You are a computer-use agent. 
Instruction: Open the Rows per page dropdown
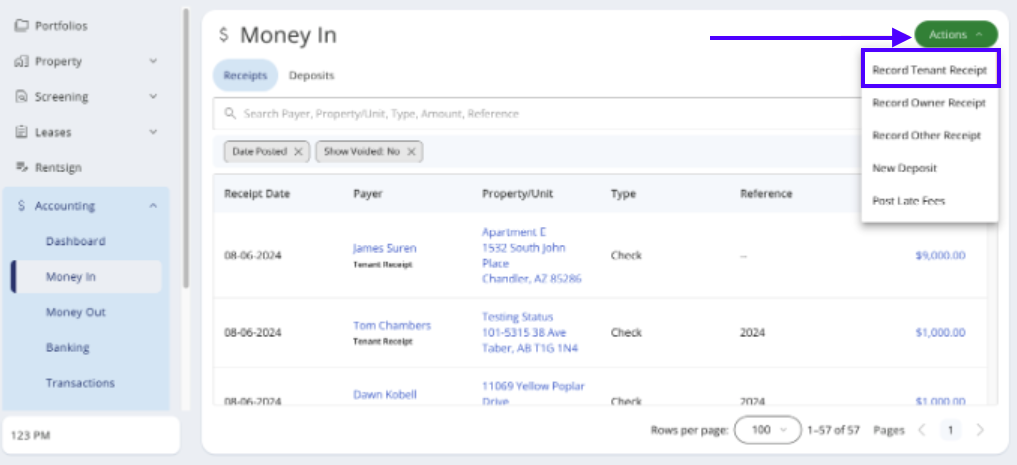[x=767, y=430]
